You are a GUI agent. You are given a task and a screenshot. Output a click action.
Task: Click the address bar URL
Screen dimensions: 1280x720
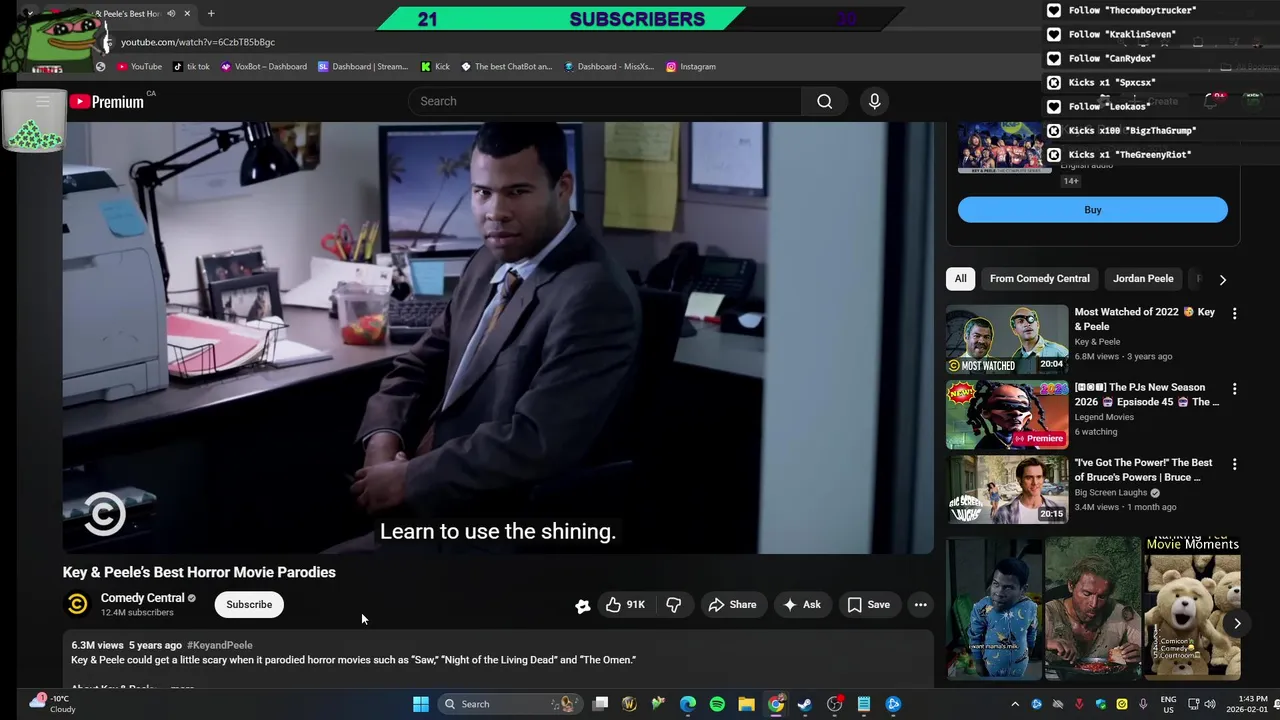[198, 42]
